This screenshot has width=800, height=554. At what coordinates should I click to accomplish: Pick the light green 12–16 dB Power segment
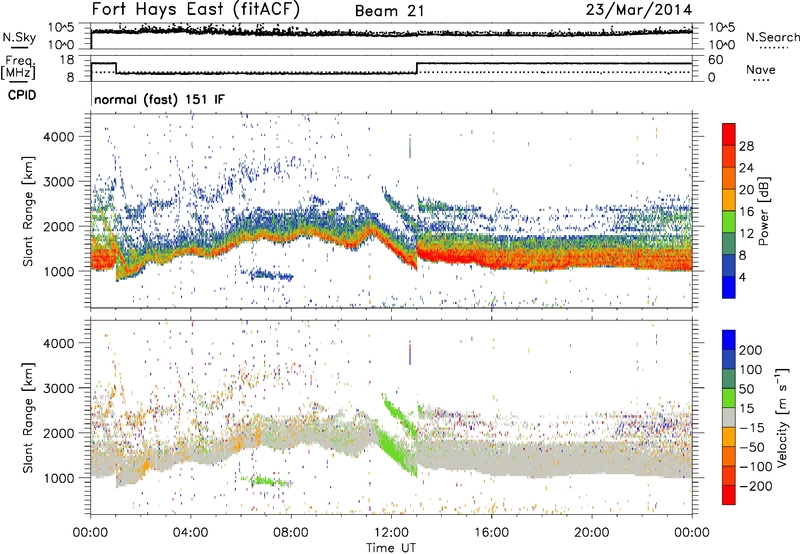click(x=729, y=222)
